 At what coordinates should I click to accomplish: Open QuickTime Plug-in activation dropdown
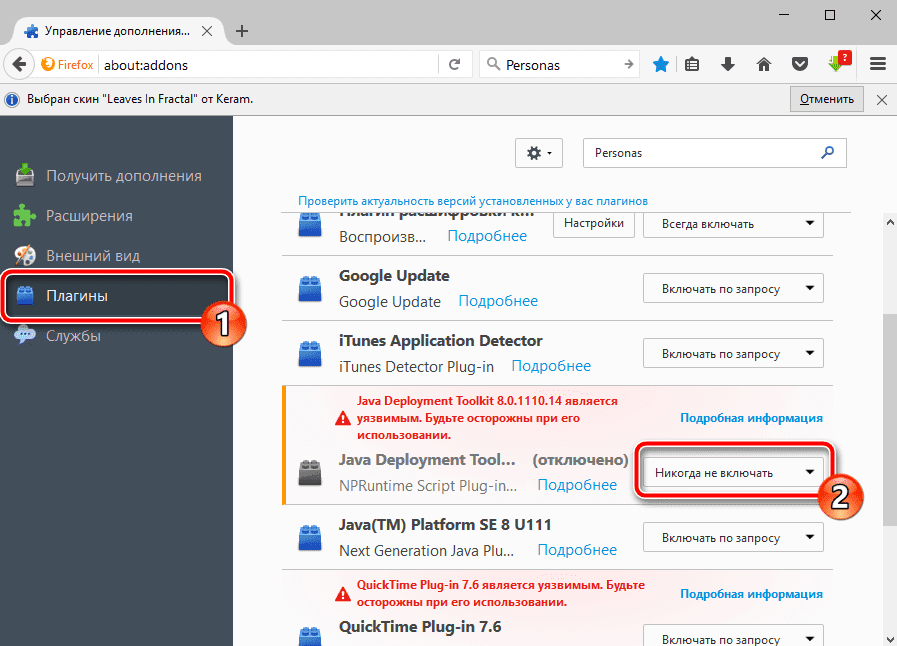click(x=733, y=636)
